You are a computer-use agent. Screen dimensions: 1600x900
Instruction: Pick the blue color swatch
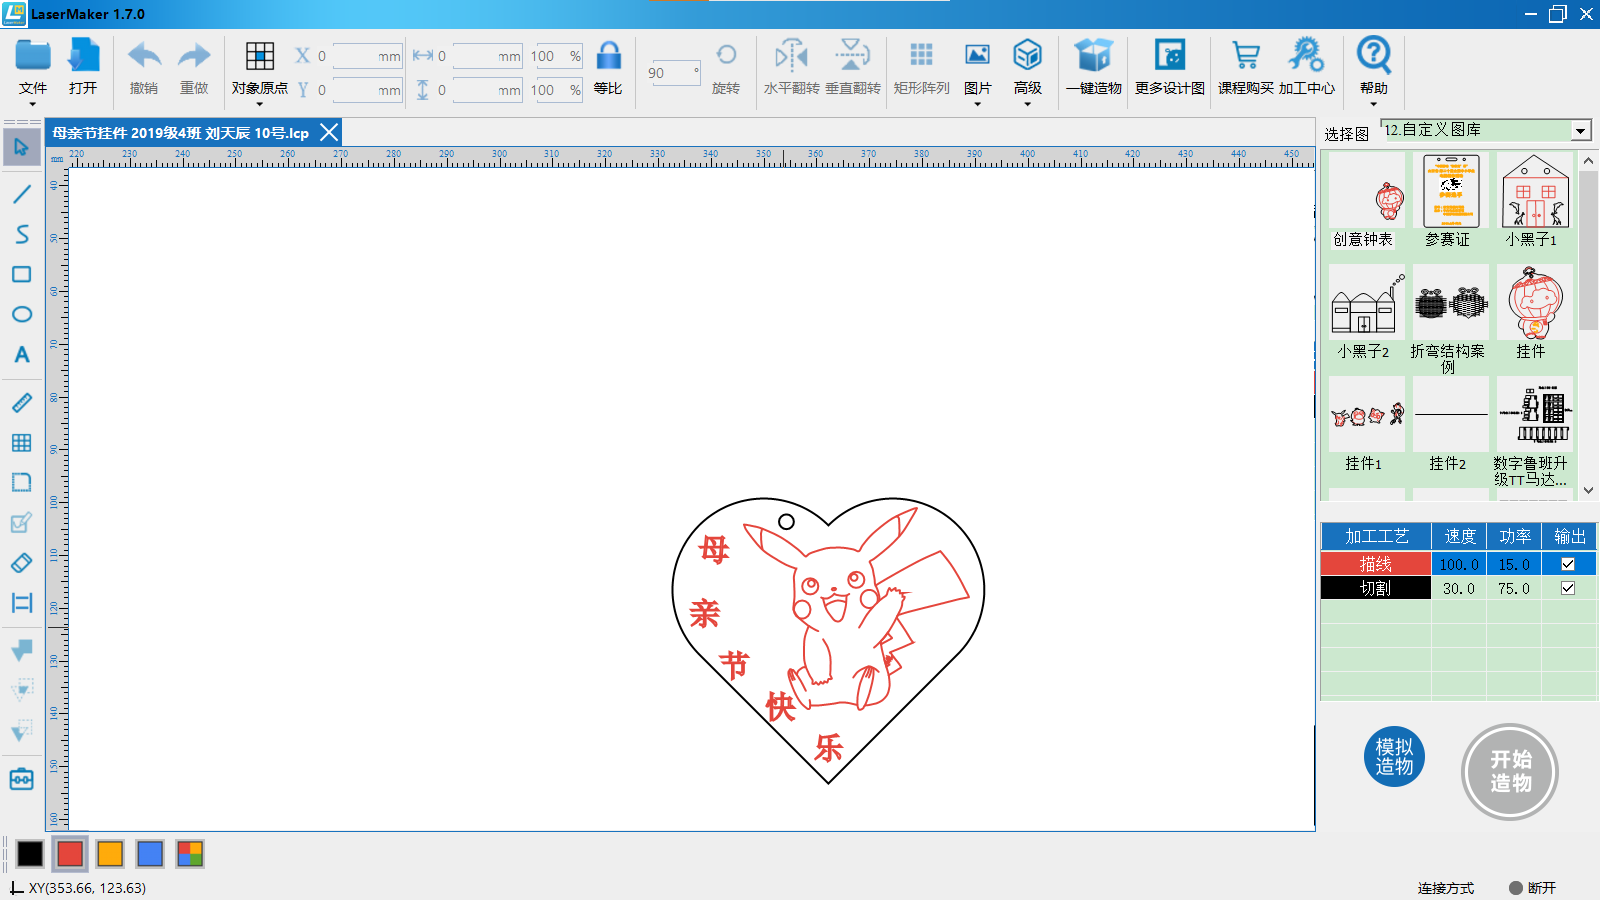pyautogui.click(x=150, y=853)
